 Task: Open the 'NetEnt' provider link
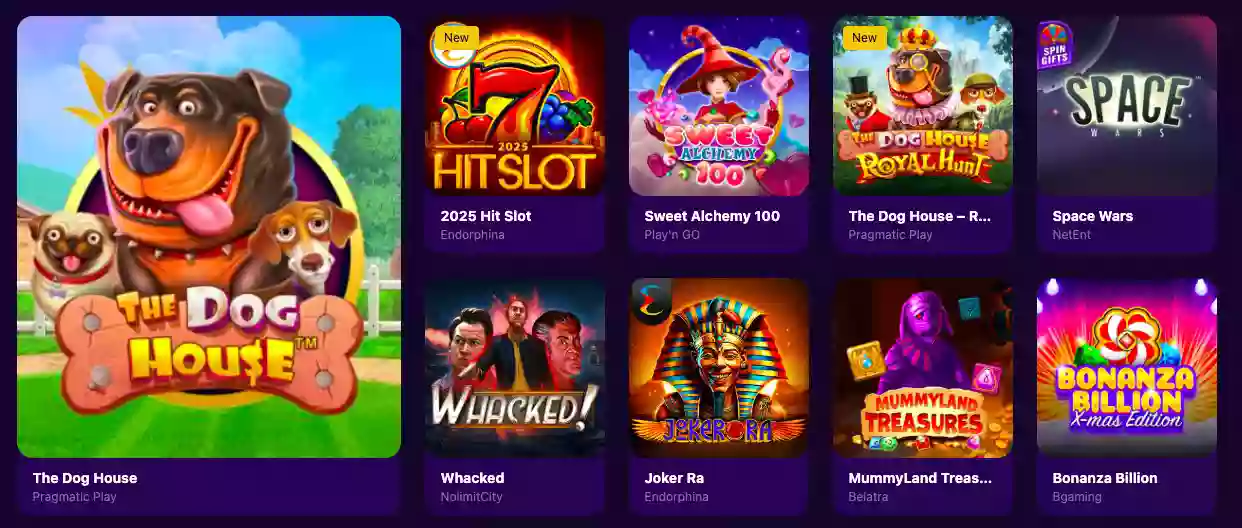(x=1072, y=235)
